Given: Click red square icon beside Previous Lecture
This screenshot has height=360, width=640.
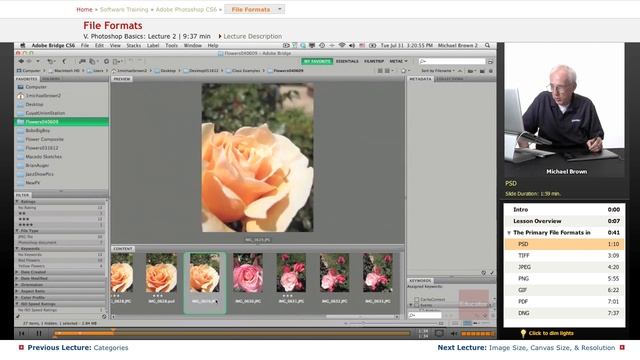Looking at the screenshot, I should point(21,348).
